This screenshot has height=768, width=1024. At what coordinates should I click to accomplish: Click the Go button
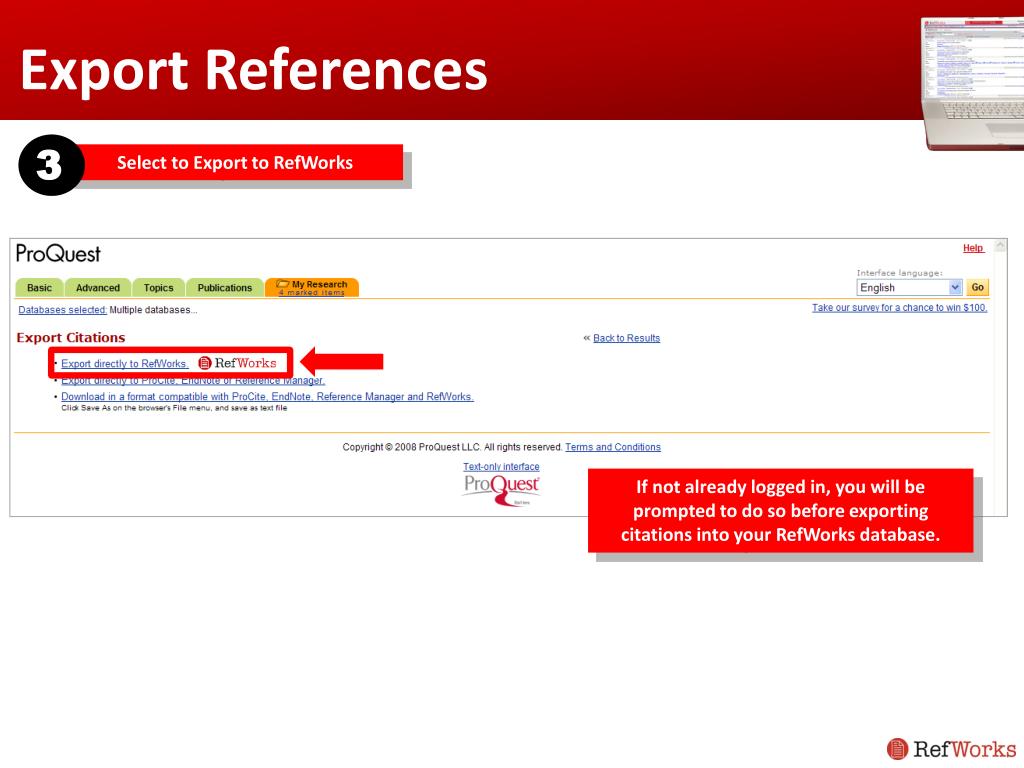point(978,287)
